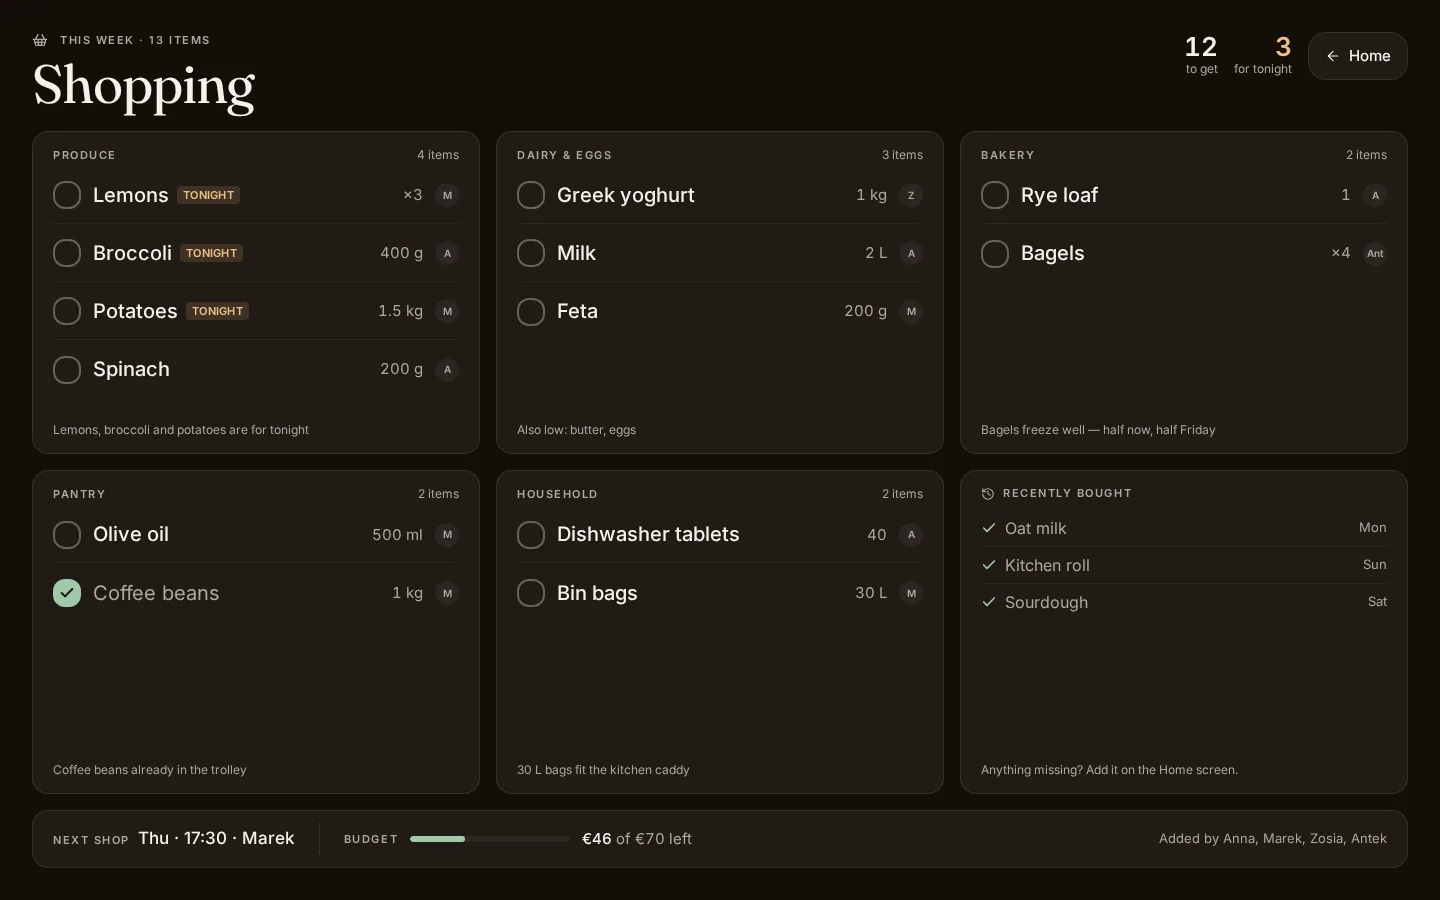
Task: Click the '1.5 kg' quantity for Potatoes
Action: tap(400, 311)
